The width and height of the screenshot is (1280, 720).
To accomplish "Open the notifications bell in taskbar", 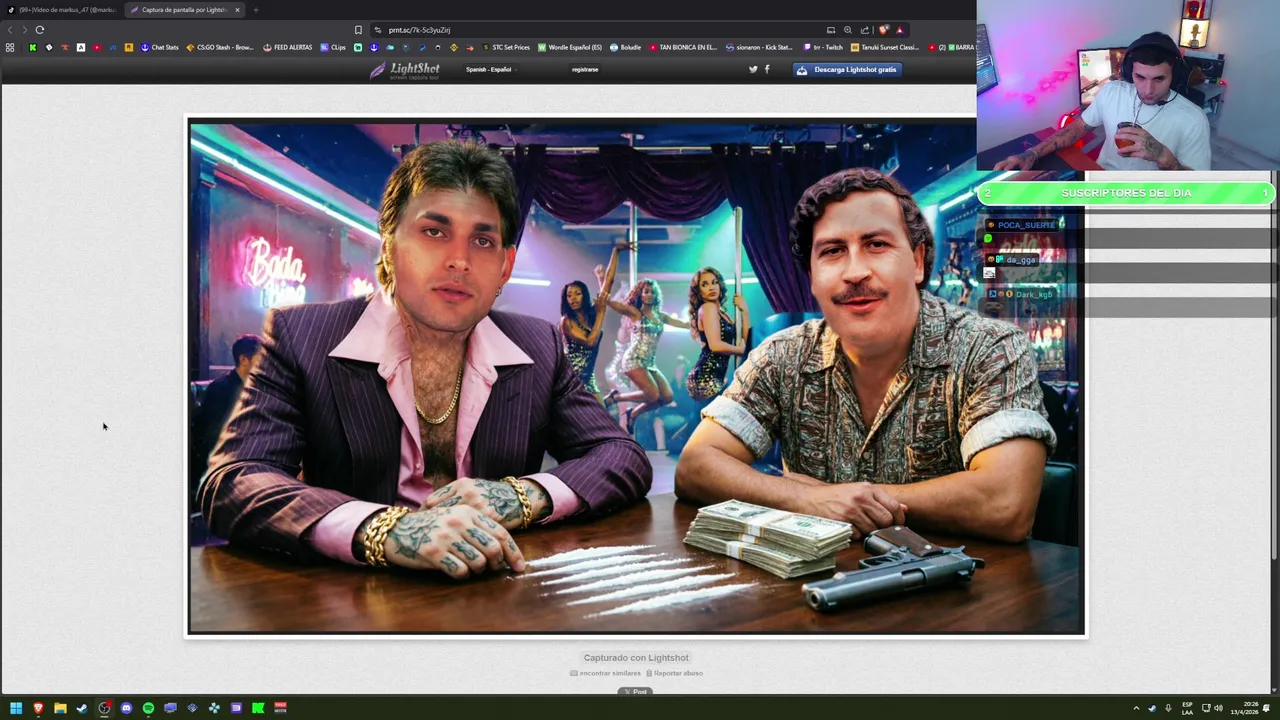I will point(1266,708).
